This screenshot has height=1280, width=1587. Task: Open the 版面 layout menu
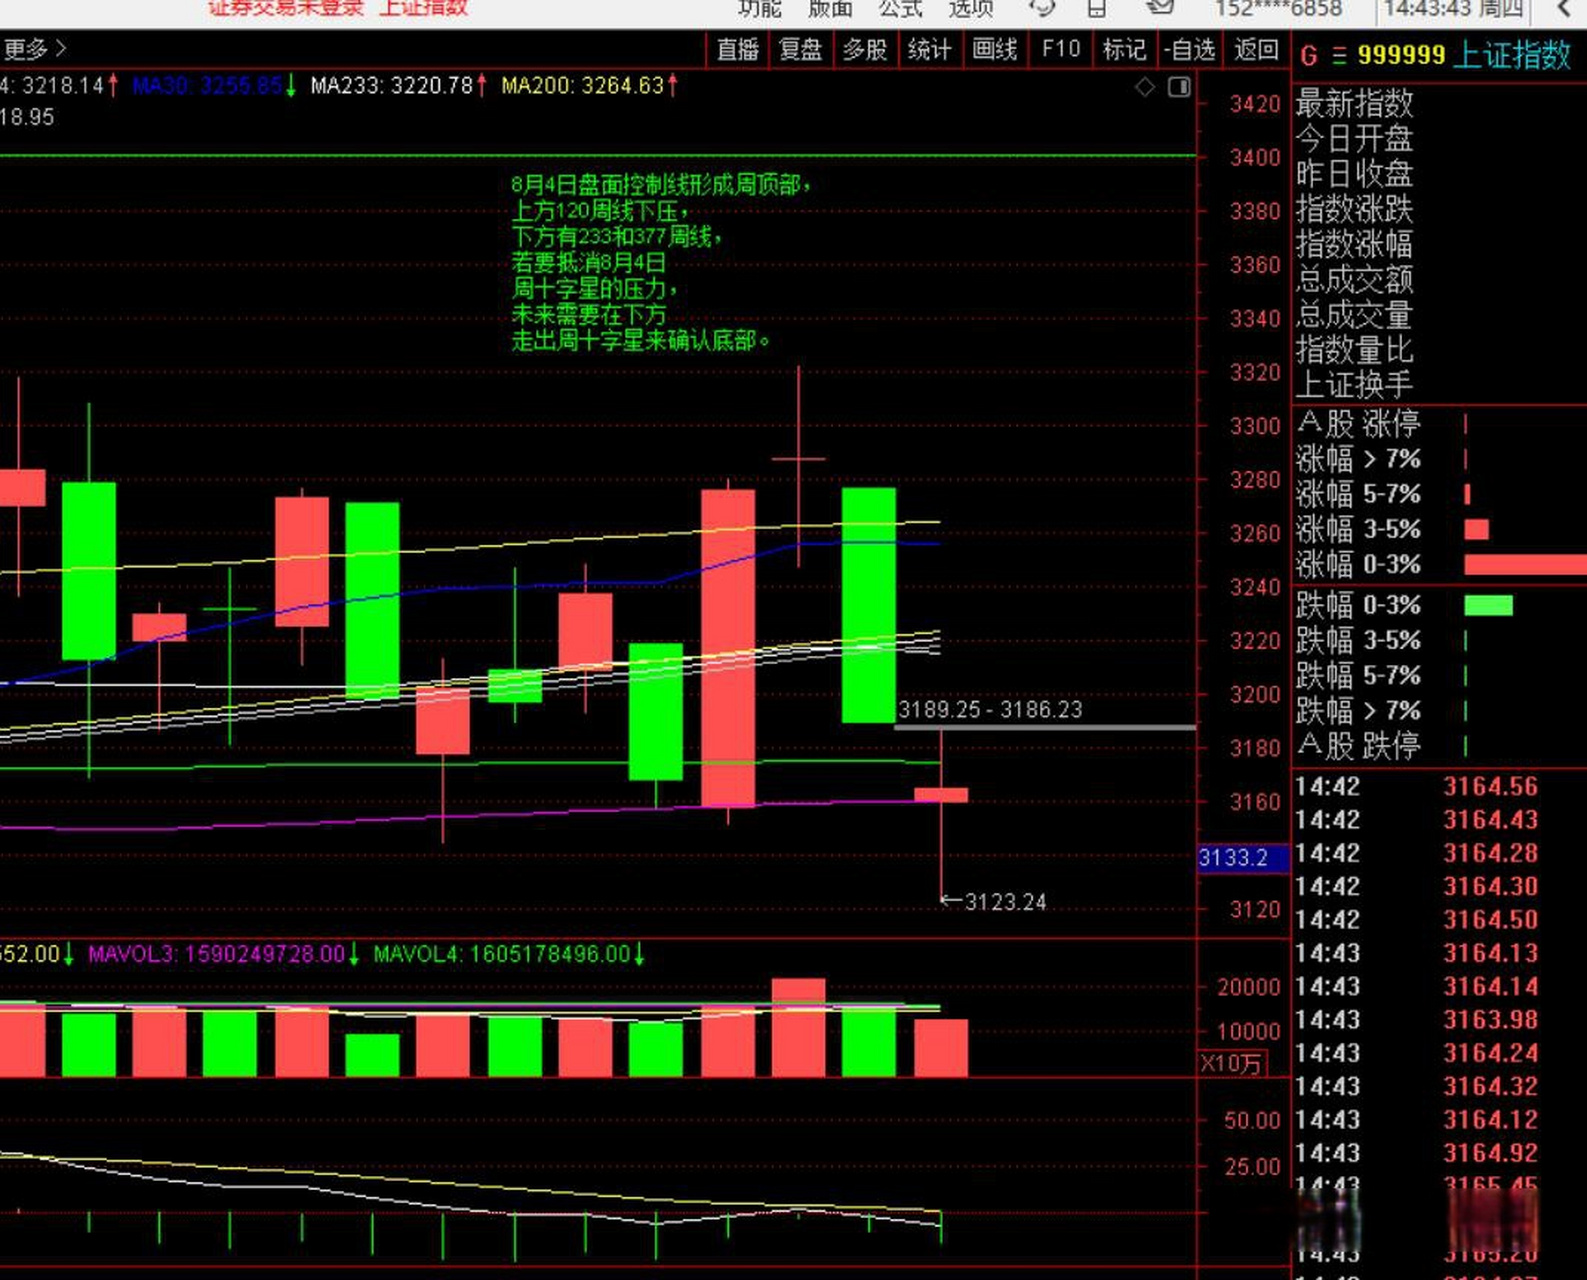[x=830, y=8]
